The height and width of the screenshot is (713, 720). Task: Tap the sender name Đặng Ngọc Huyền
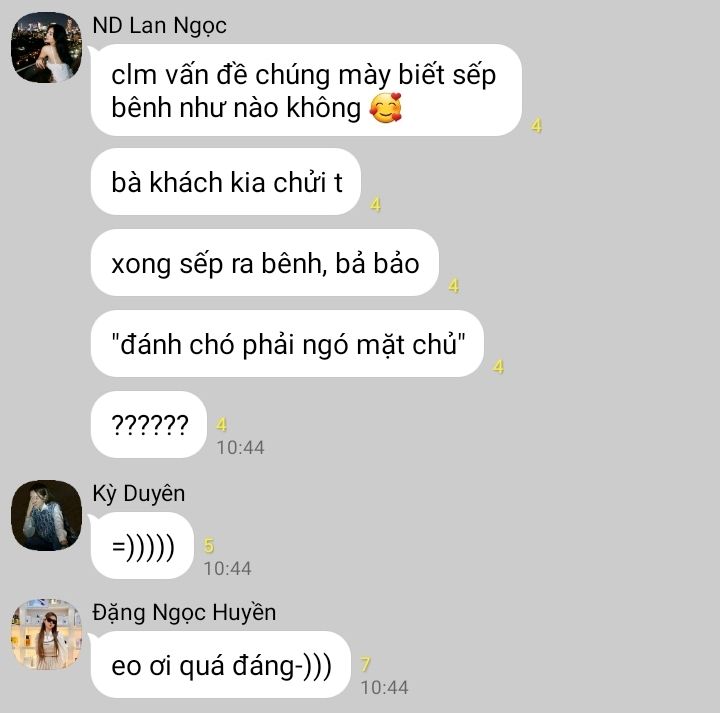tap(184, 612)
